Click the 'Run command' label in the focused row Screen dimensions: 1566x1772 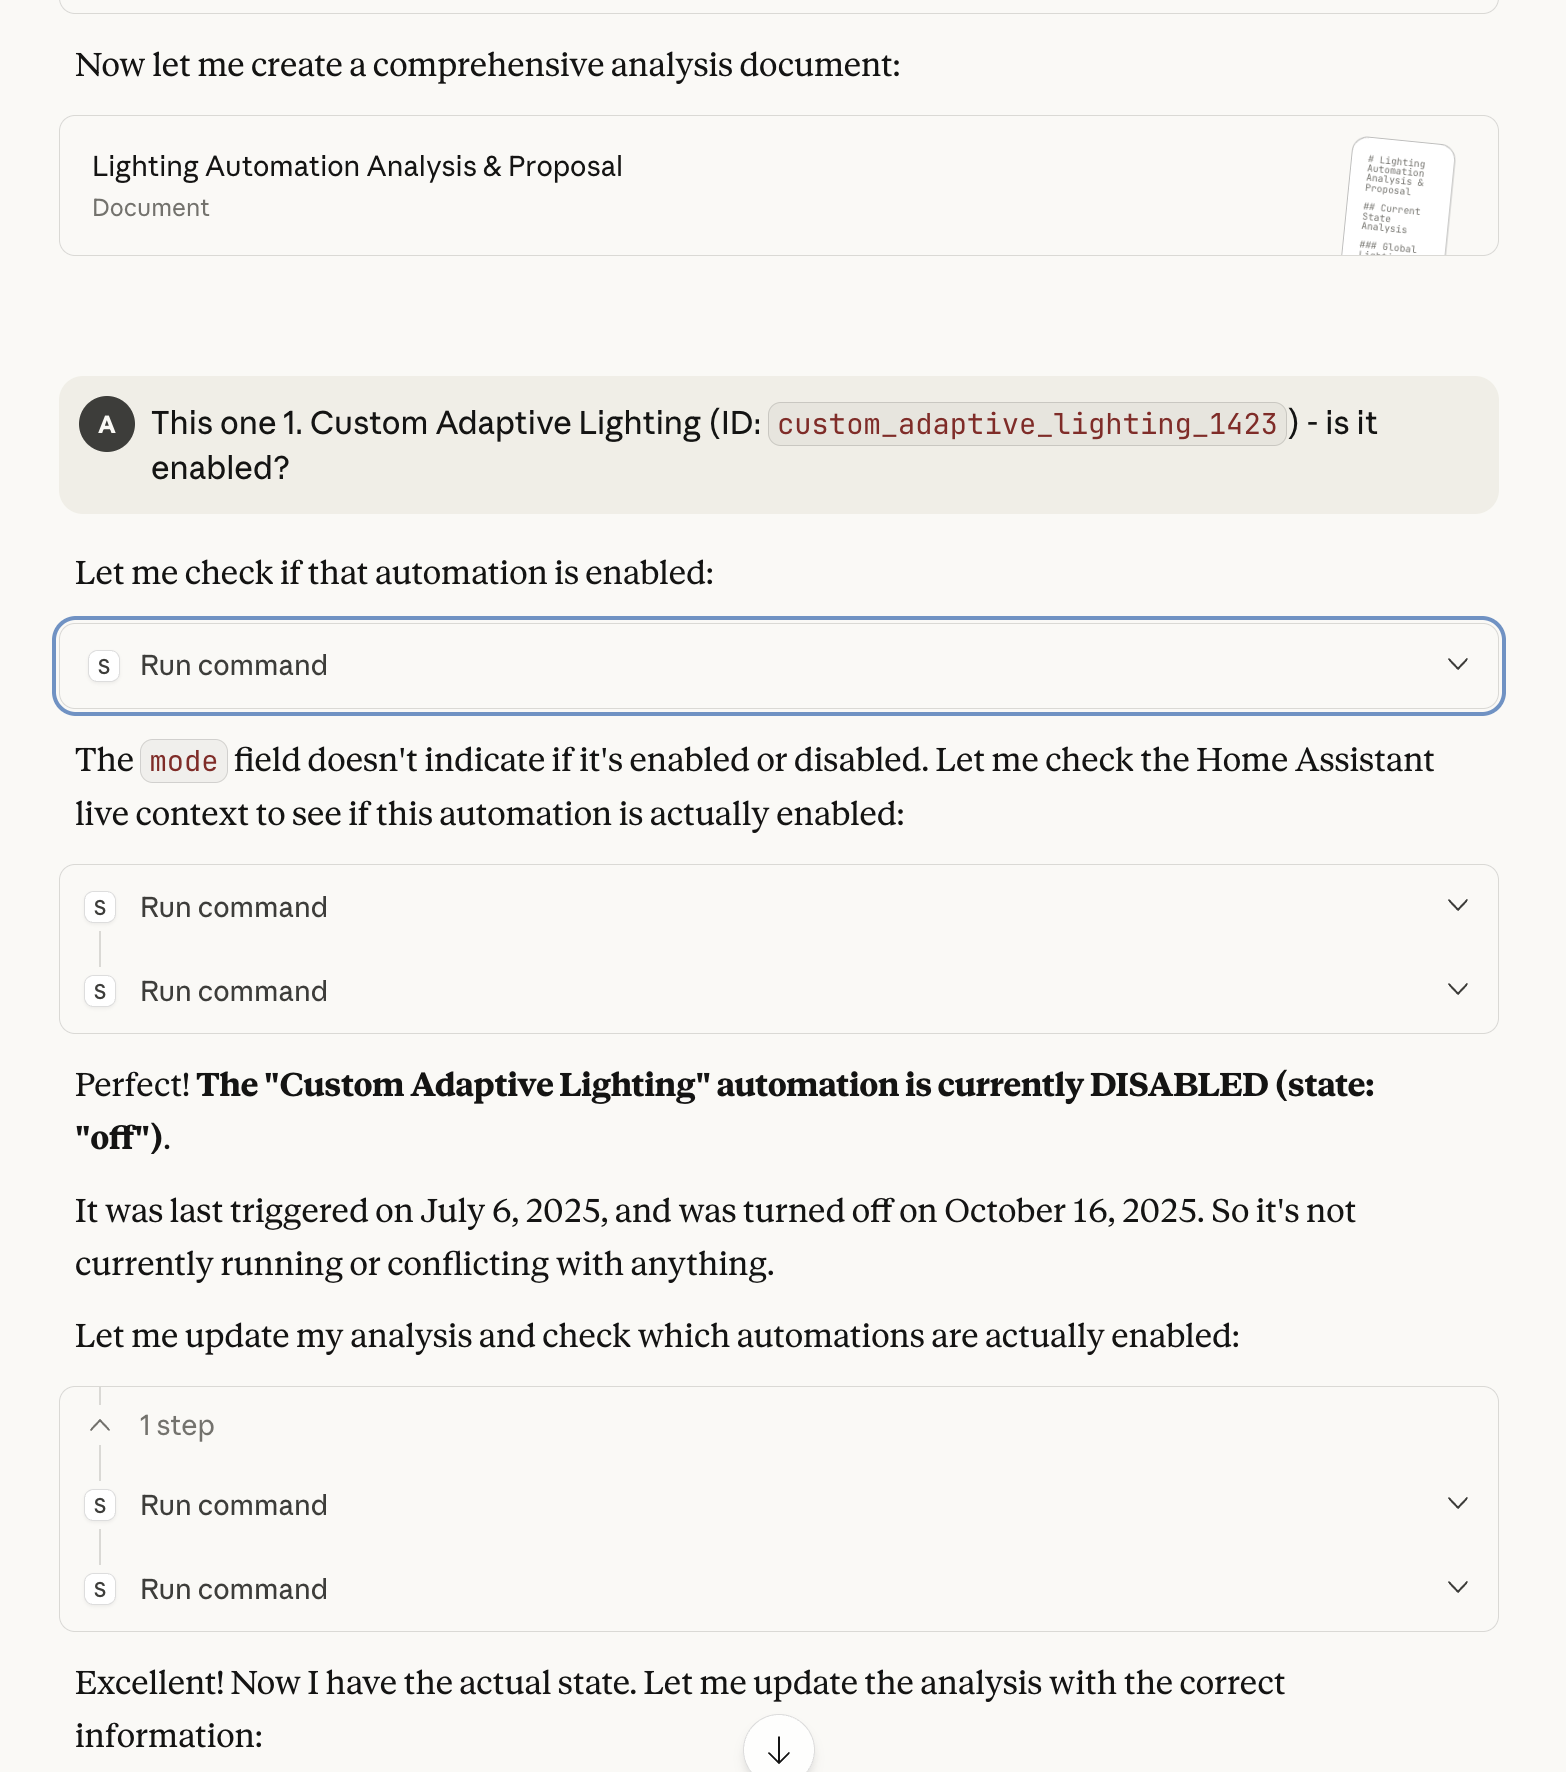pyautogui.click(x=234, y=666)
